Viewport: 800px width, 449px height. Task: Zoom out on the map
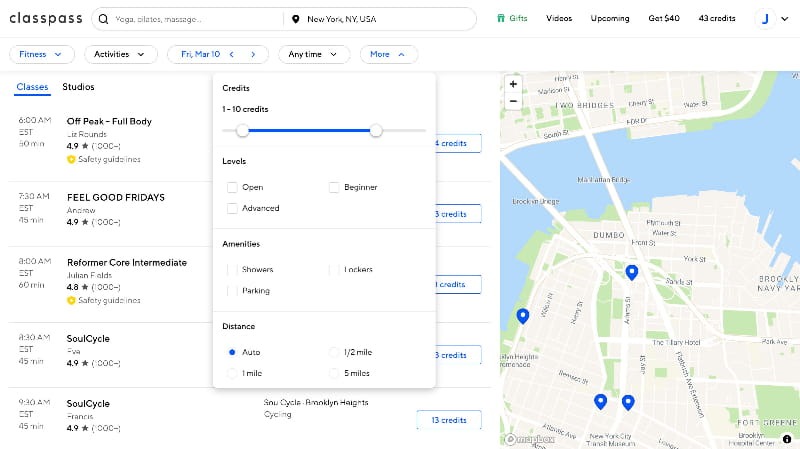point(513,101)
